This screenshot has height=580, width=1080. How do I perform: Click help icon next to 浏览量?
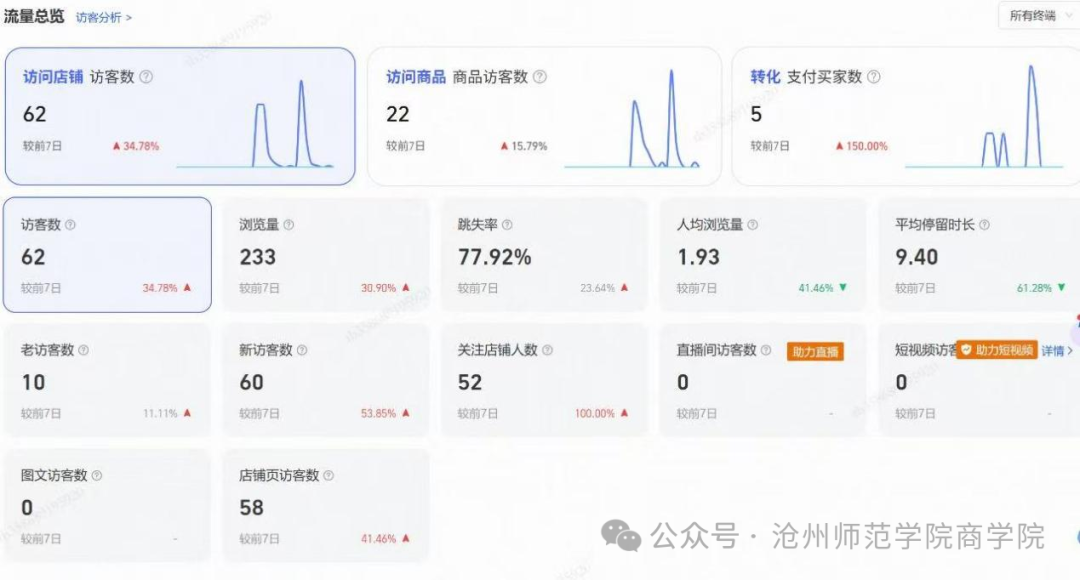tap(289, 225)
